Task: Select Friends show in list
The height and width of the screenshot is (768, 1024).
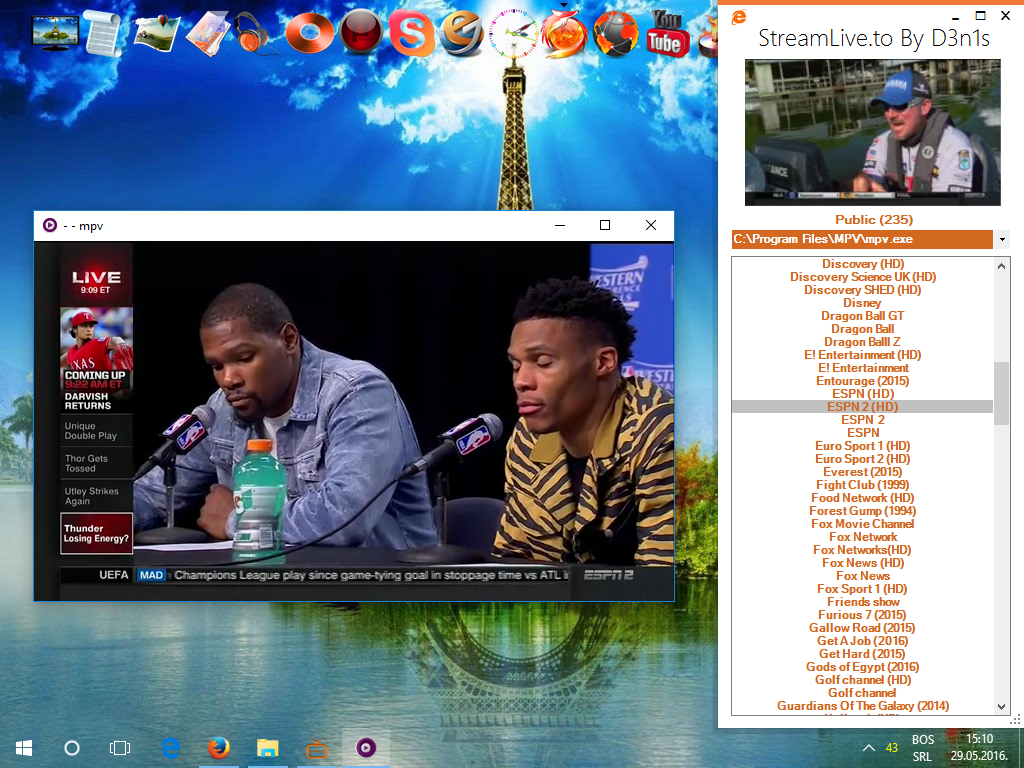Action: coord(863,602)
